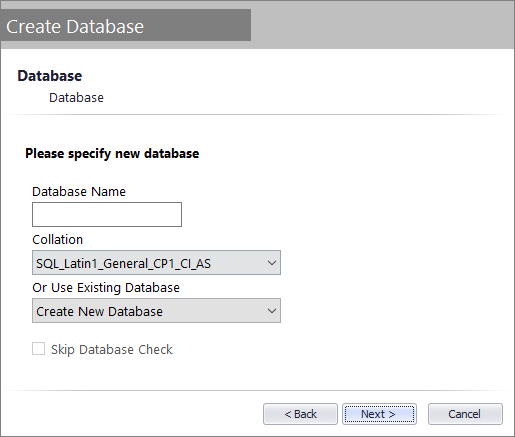Expand the Or Use Existing Database chevron

coord(272,311)
